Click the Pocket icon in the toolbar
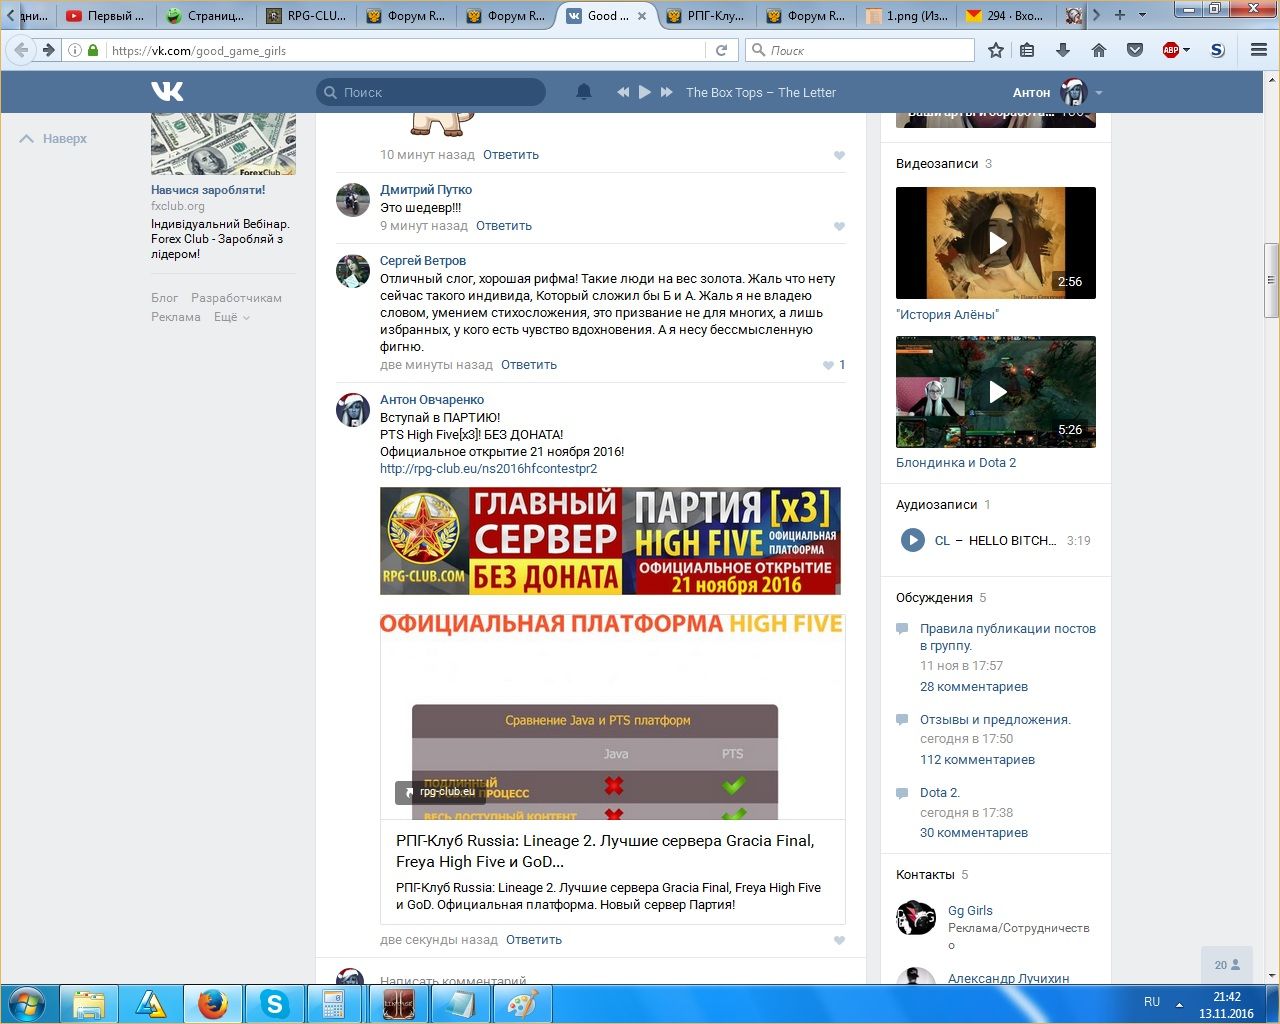1280x1024 pixels. pyautogui.click(x=1135, y=50)
